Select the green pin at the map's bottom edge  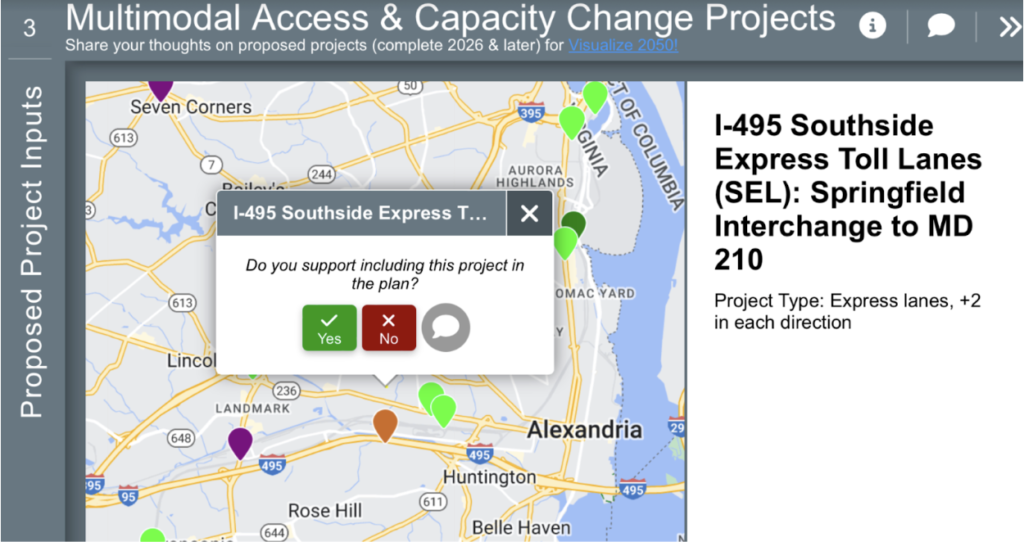coord(152,535)
